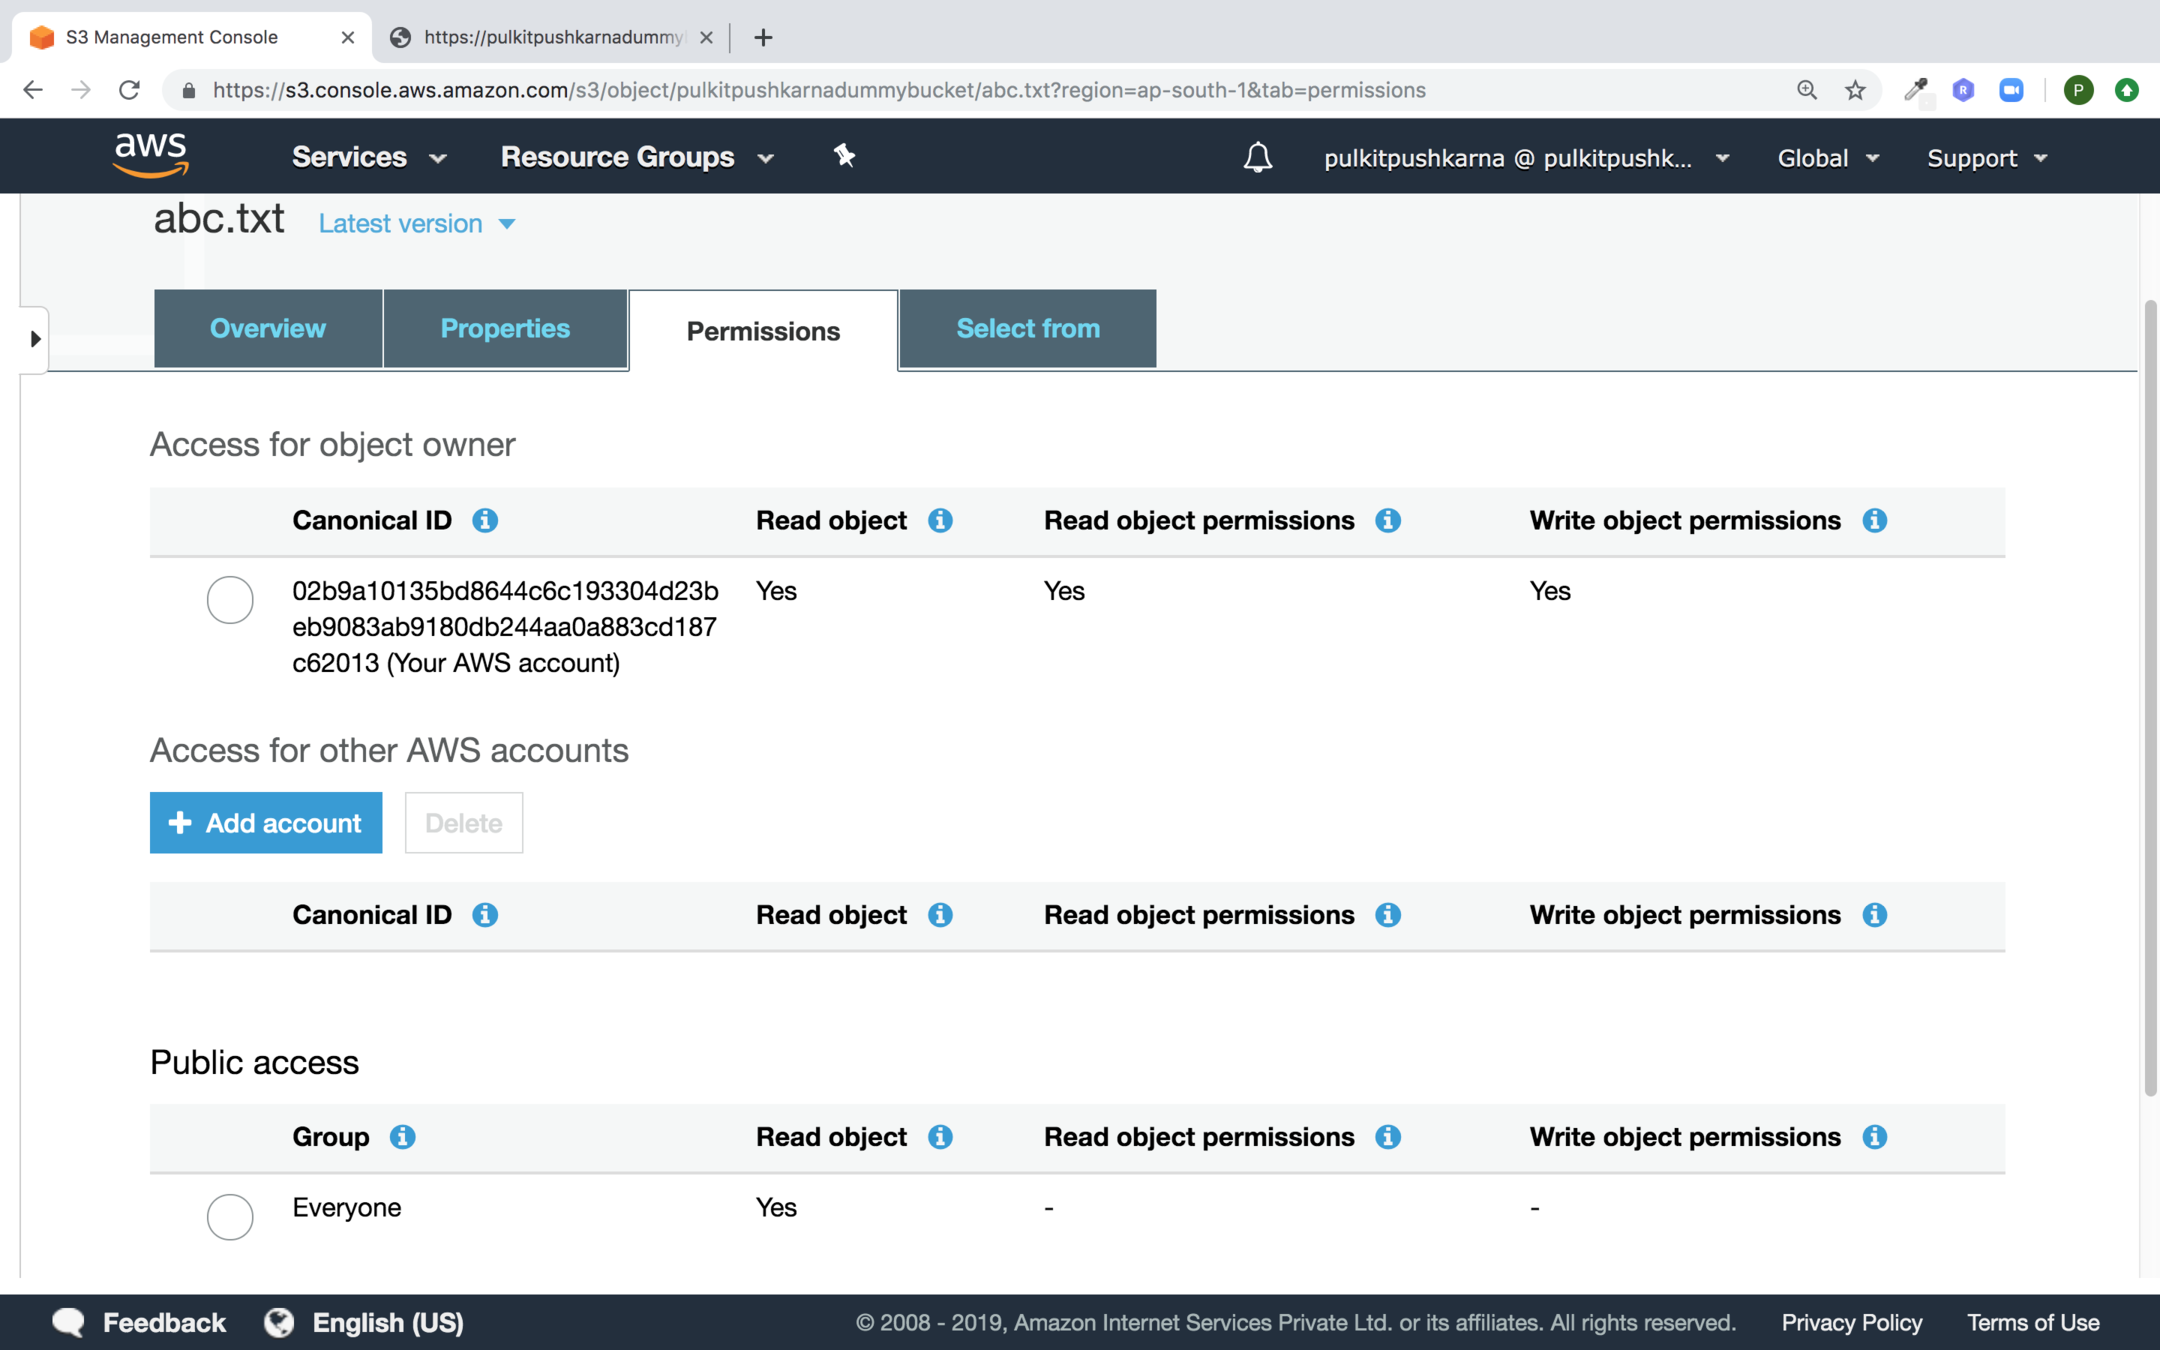2160x1350 pixels.
Task: Open the notifications bell icon
Action: point(1257,157)
